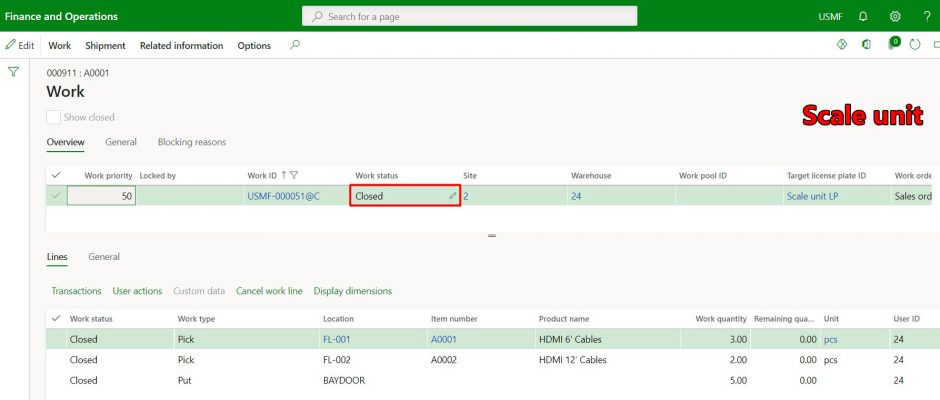The width and height of the screenshot is (940, 400).
Task: Switch to the upper General tab
Action: coord(121,143)
